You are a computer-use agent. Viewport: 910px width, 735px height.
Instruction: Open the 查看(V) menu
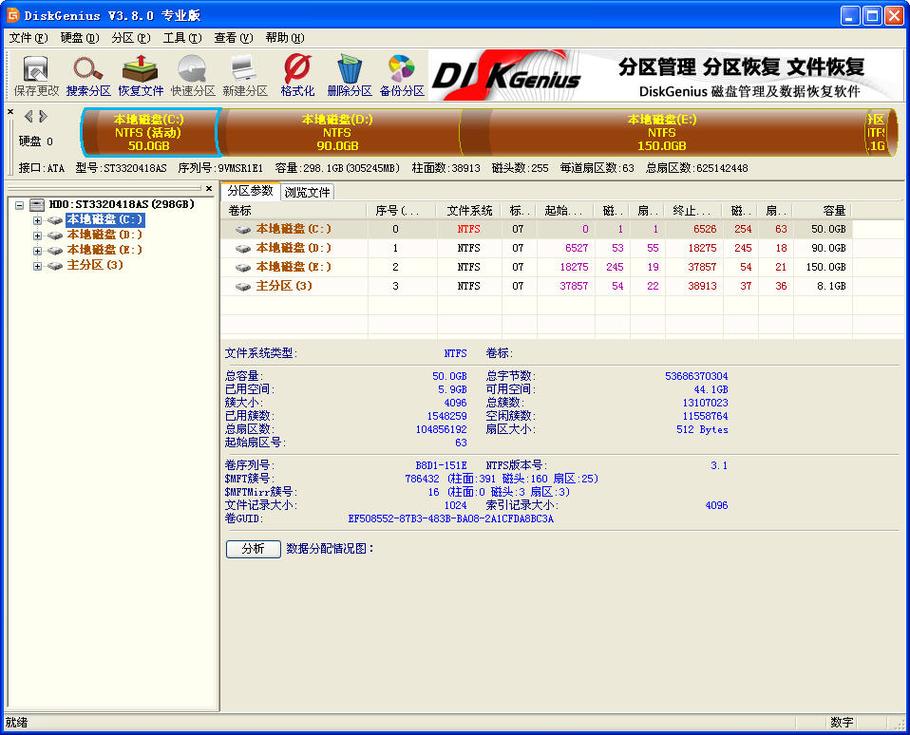coord(233,38)
